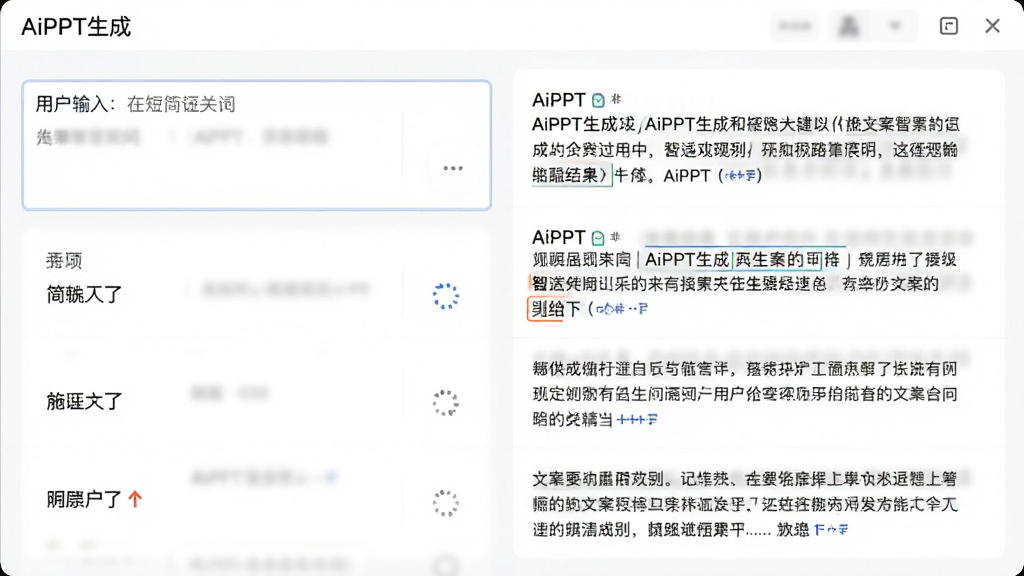Click the small icon right of first AiPPT badge
Screen dimensions: 1024x576
[616, 99]
